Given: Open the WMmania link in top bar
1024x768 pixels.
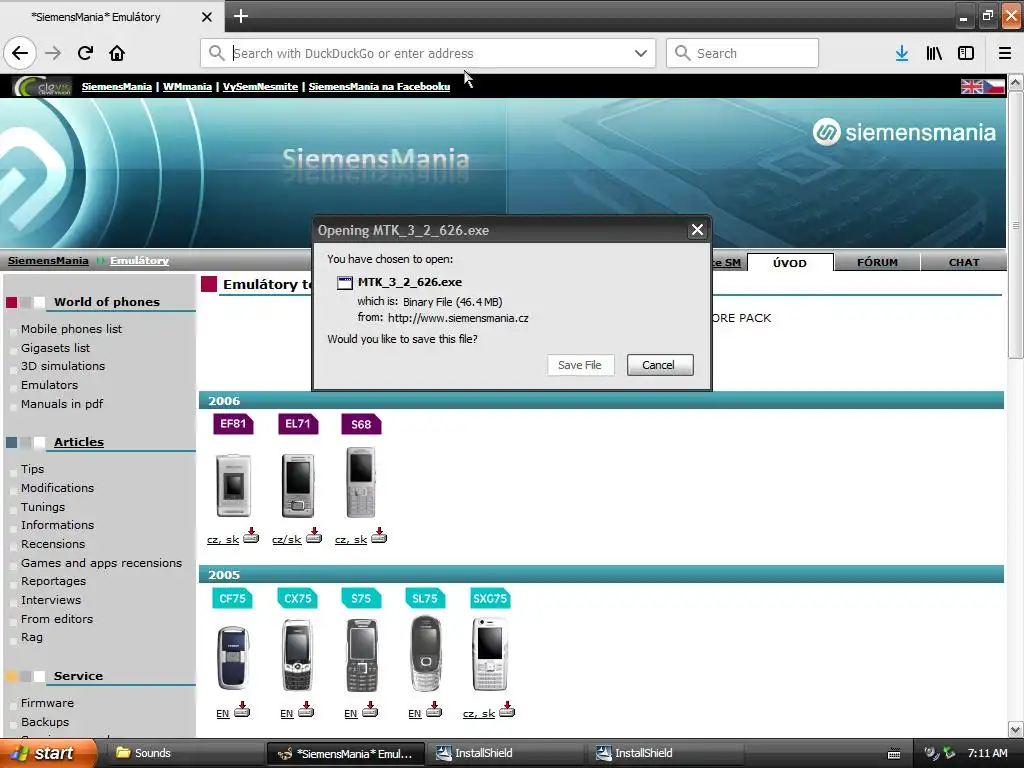Looking at the screenshot, I should click(x=187, y=86).
